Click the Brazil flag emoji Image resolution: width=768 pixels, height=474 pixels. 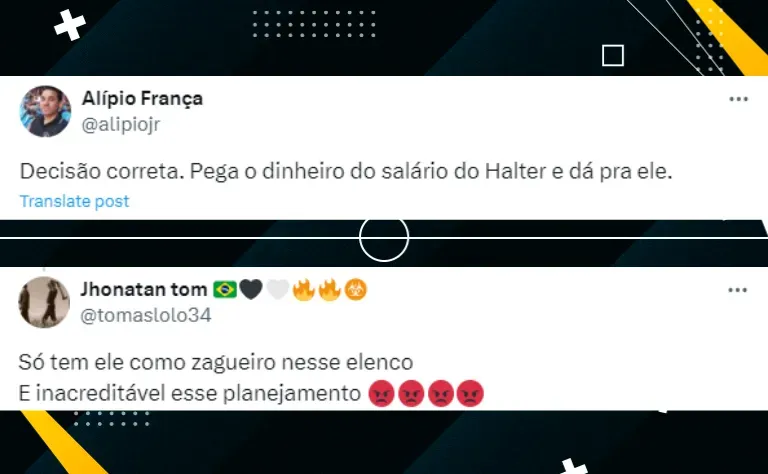pos(225,289)
